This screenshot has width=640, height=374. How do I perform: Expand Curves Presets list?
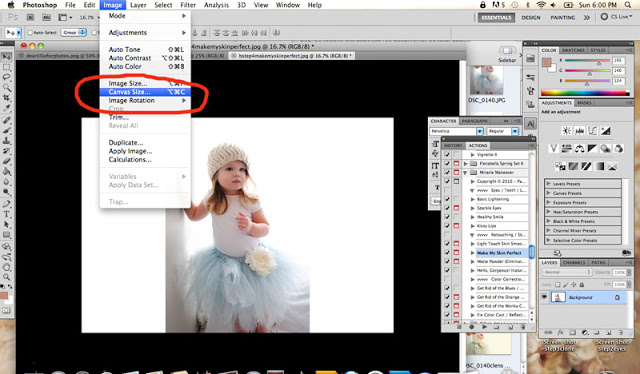coord(549,193)
